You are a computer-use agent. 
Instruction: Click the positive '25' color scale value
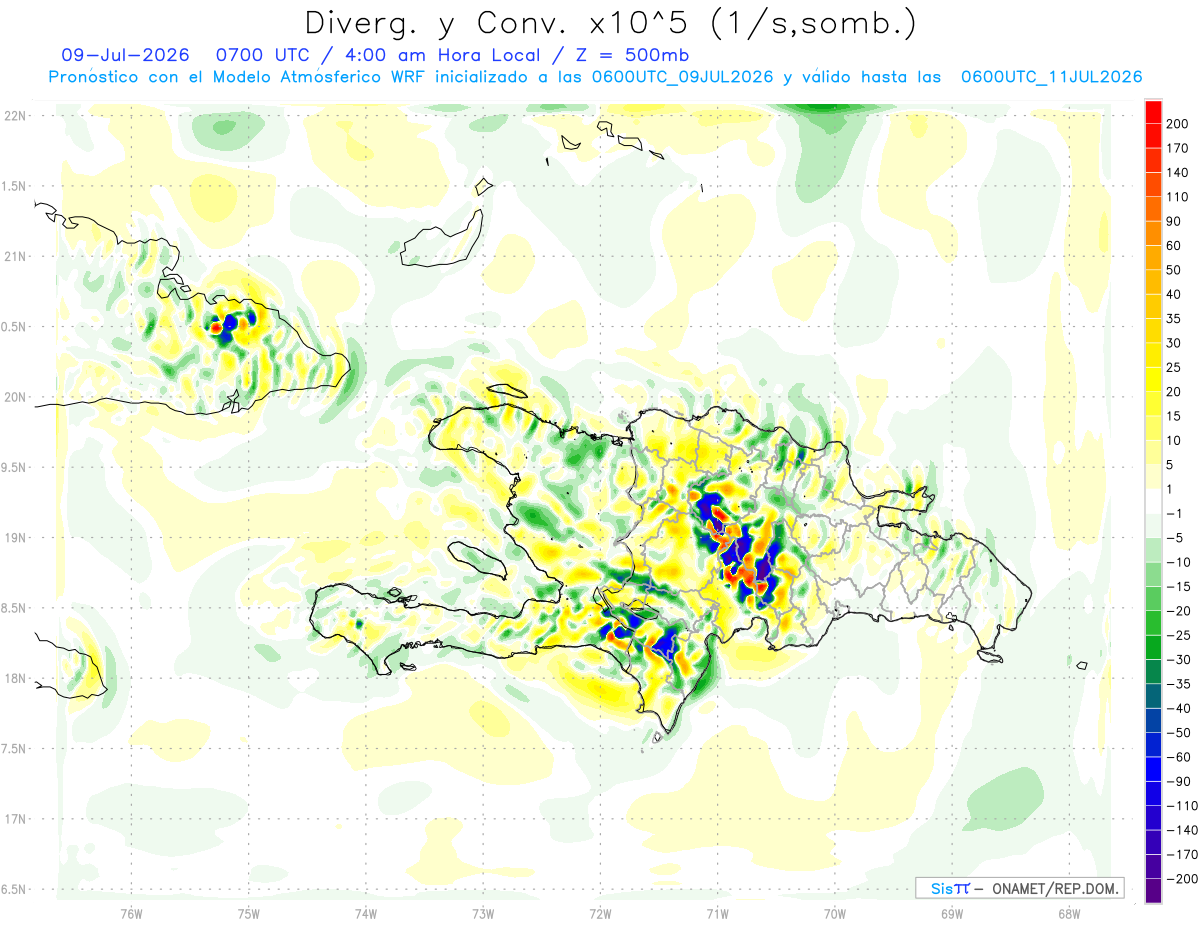click(x=1175, y=367)
